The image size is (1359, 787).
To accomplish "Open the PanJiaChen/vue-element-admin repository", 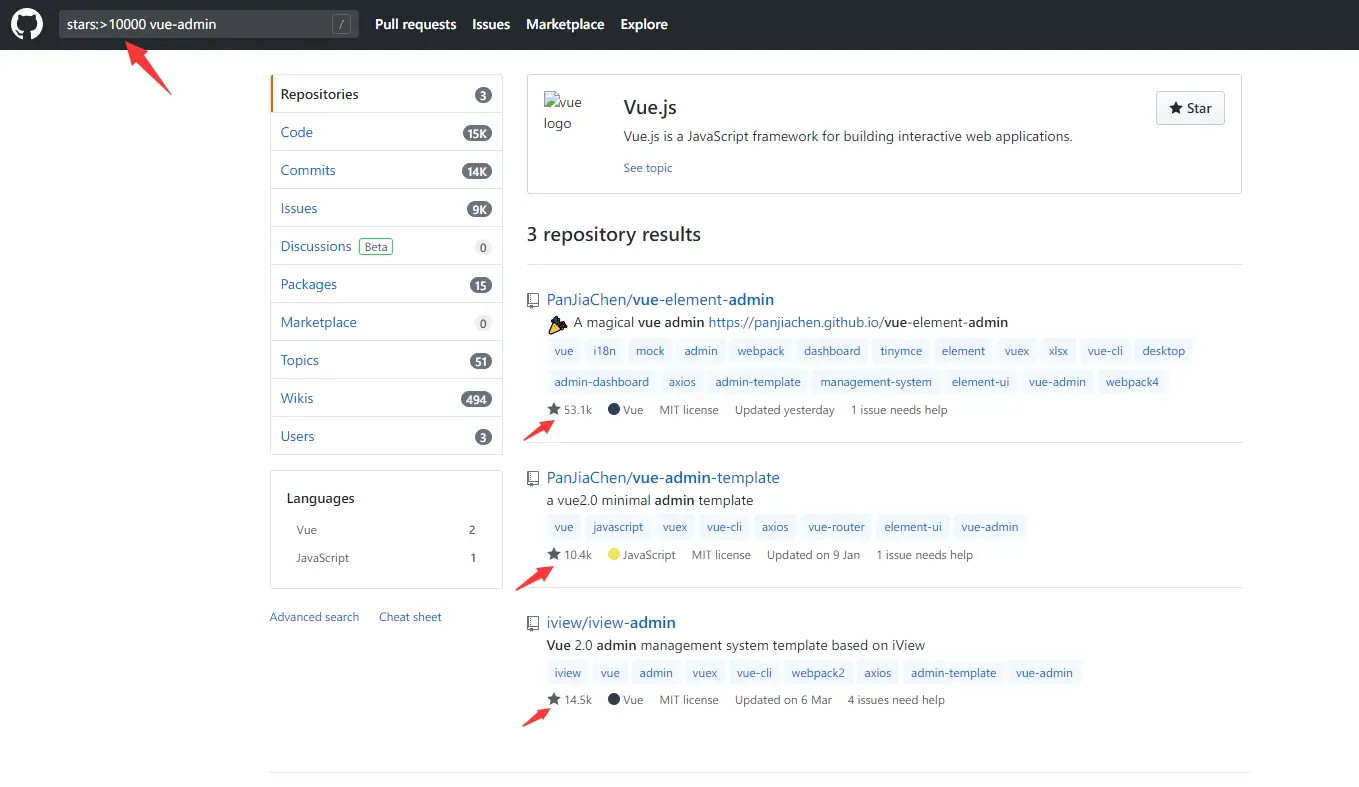I will [660, 300].
